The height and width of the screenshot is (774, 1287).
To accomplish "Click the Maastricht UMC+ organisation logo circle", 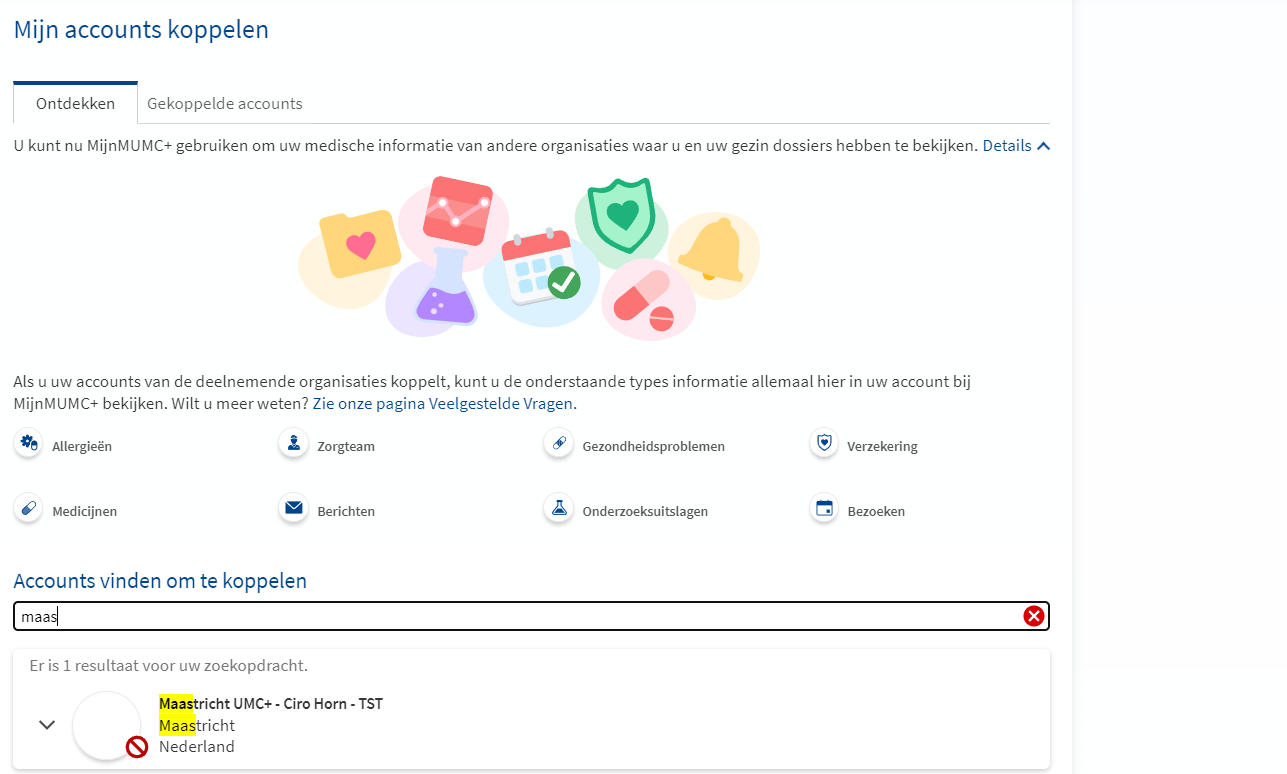I will 106,725.
